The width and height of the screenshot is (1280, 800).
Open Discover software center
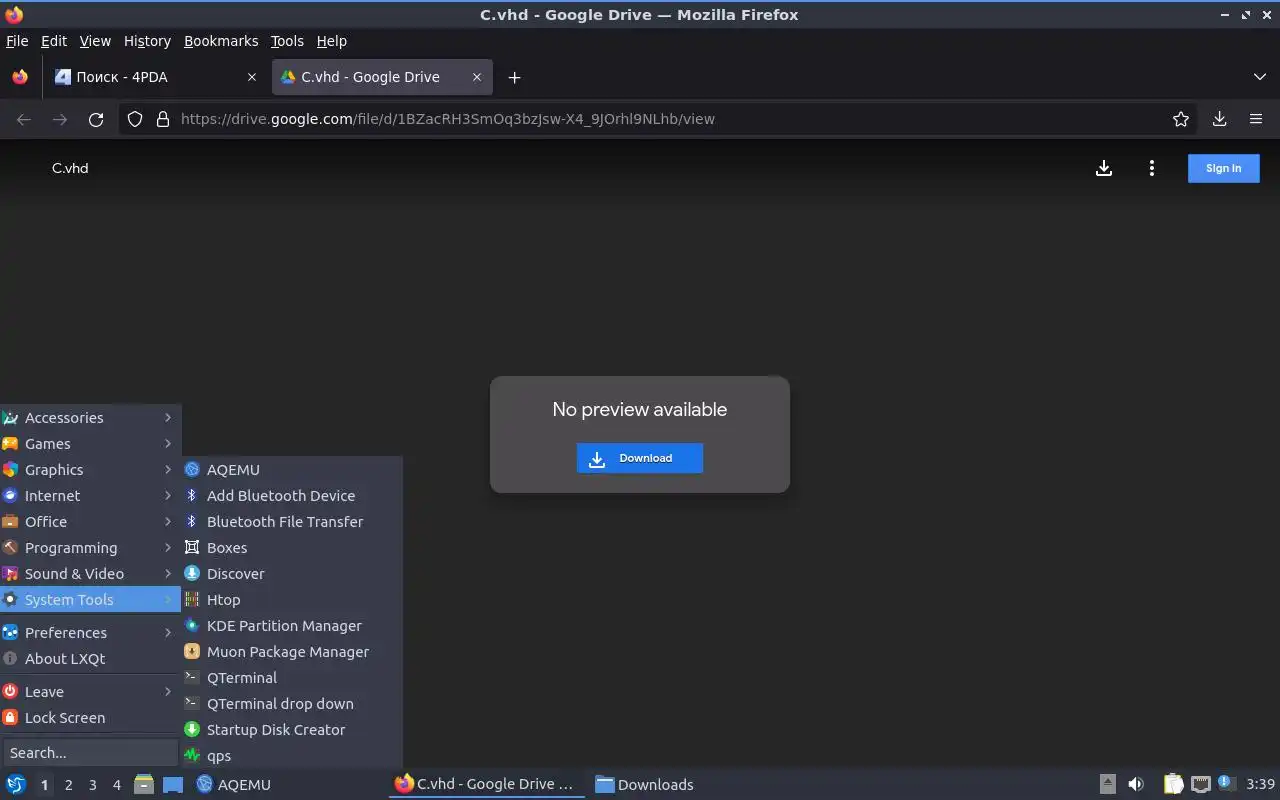292,574
